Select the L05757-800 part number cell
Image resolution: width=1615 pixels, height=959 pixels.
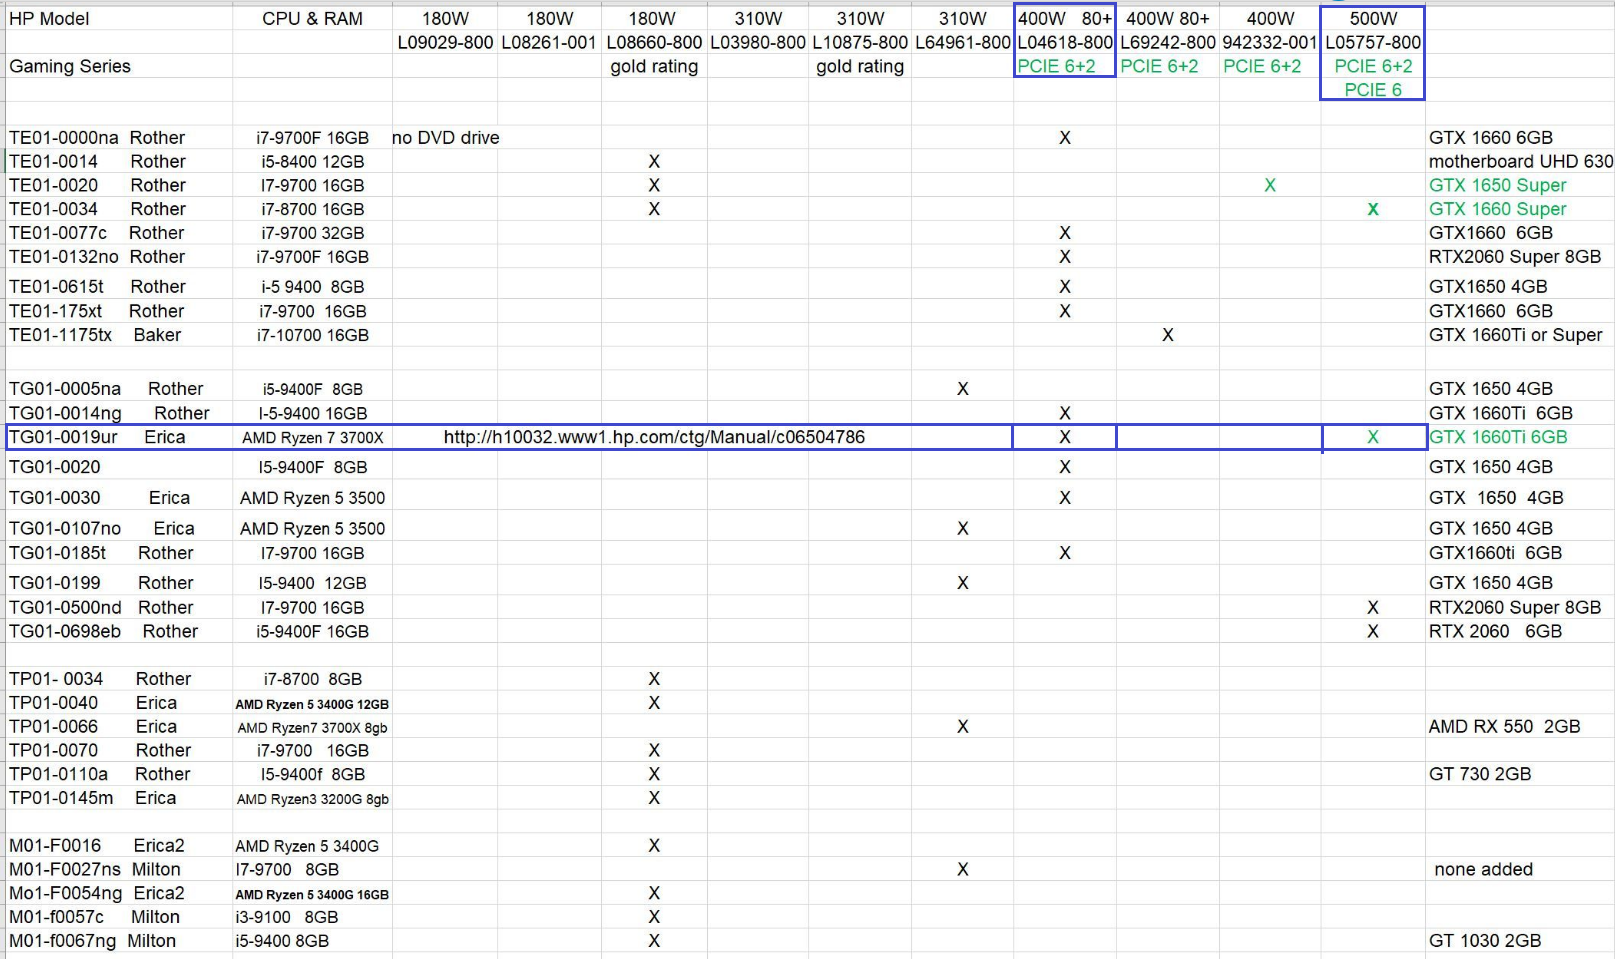(x=1373, y=42)
